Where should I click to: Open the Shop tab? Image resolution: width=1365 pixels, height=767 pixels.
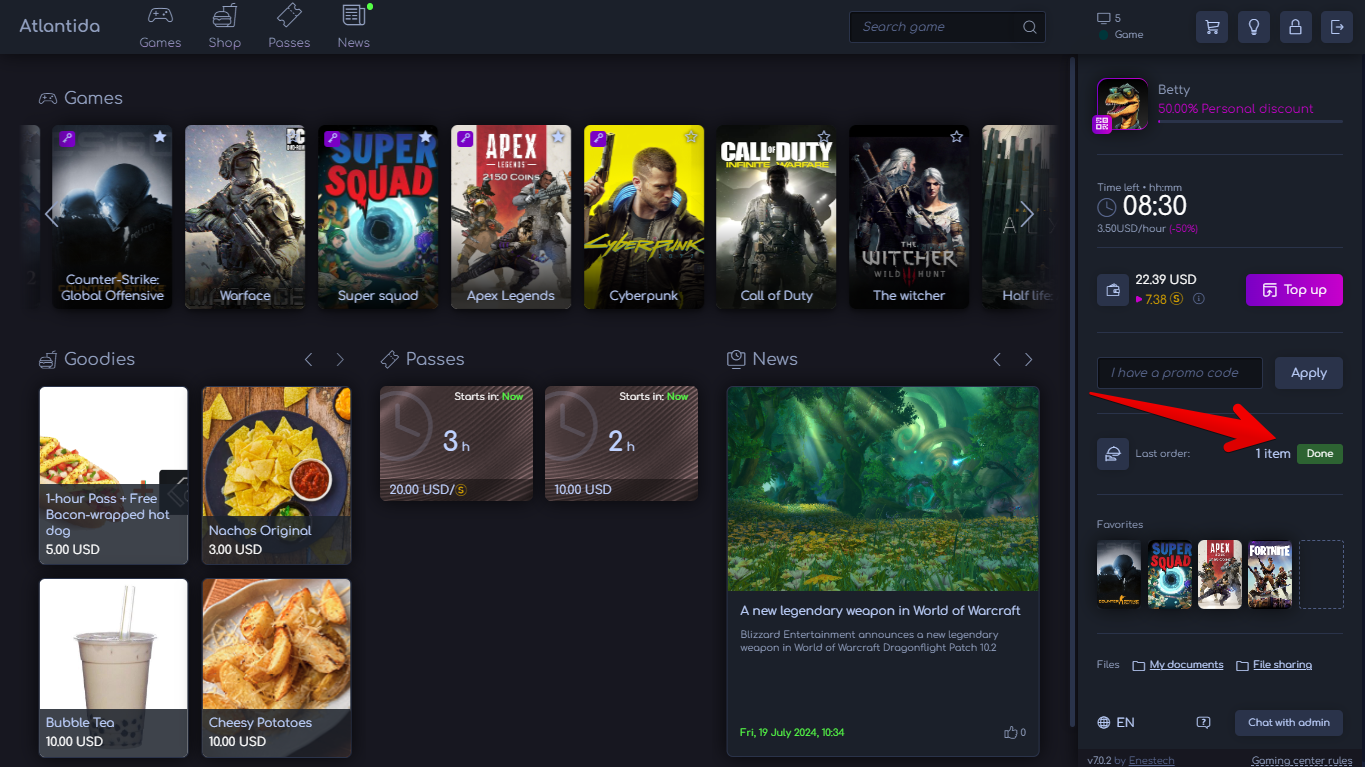tap(225, 27)
